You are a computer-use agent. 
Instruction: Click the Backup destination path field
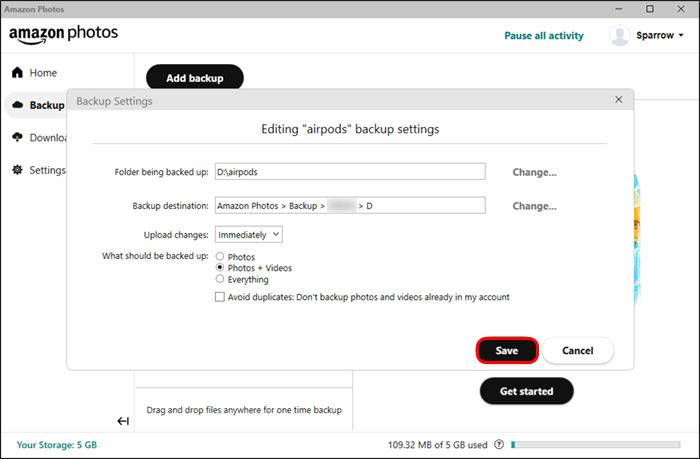(350, 205)
